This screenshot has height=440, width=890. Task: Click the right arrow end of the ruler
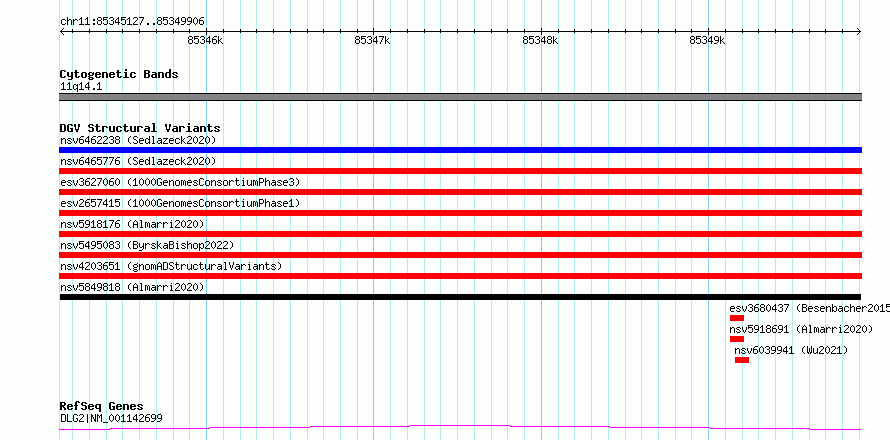[x=859, y=32]
